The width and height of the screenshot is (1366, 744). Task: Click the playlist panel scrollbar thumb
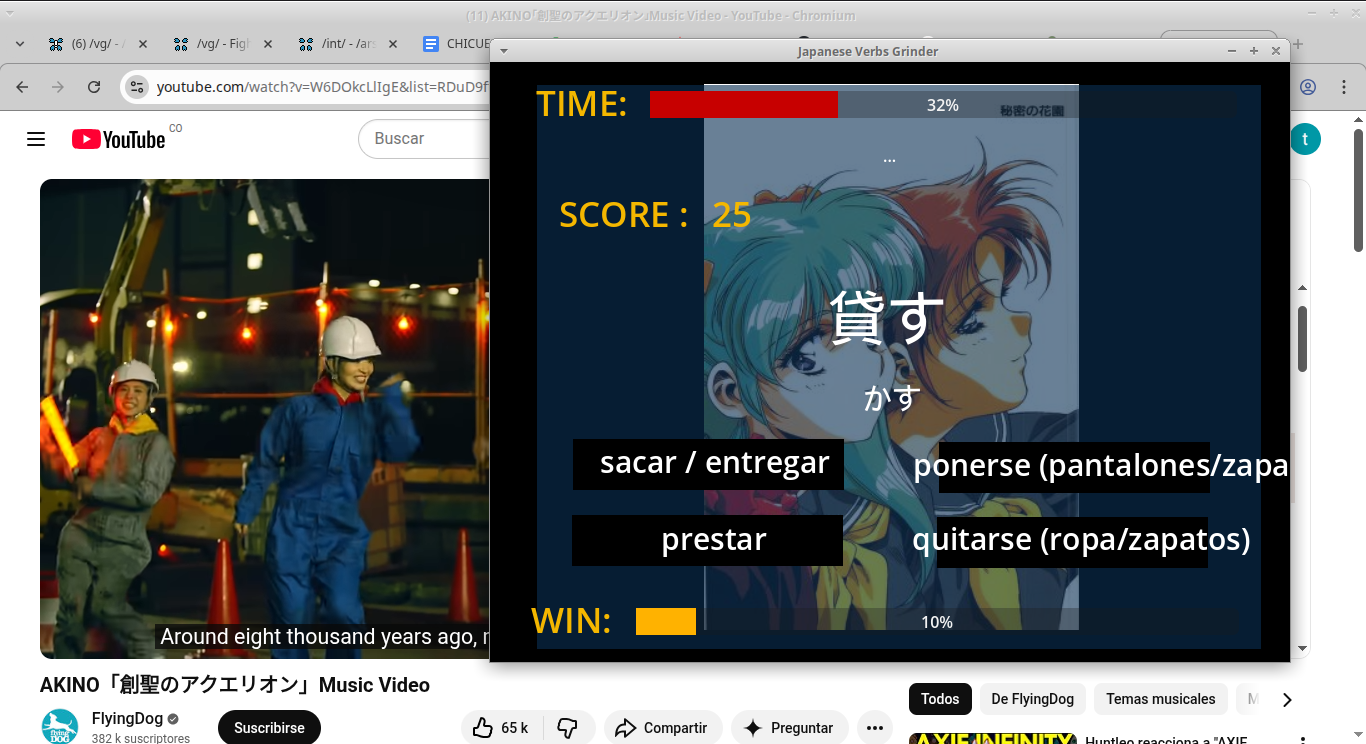coord(1302,339)
